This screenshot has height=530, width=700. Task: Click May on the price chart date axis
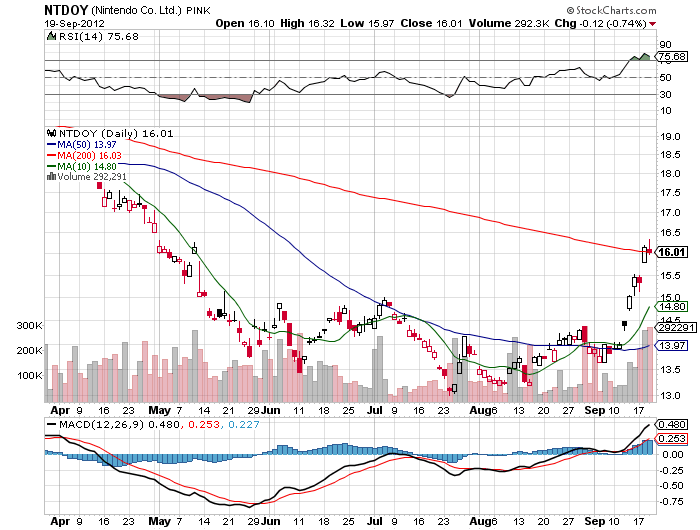click(159, 410)
